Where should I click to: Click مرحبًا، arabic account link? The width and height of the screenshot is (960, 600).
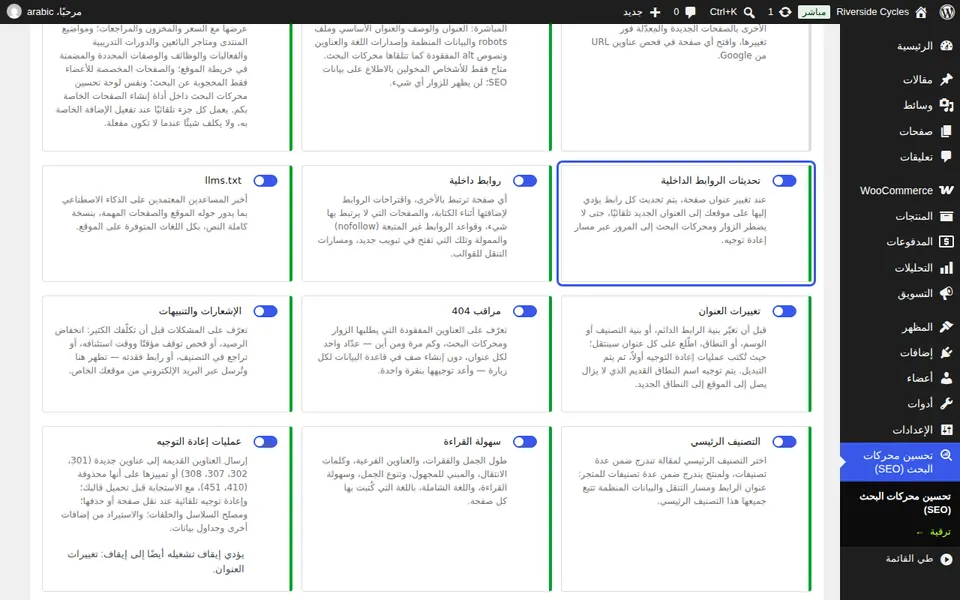[x=54, y=12]
